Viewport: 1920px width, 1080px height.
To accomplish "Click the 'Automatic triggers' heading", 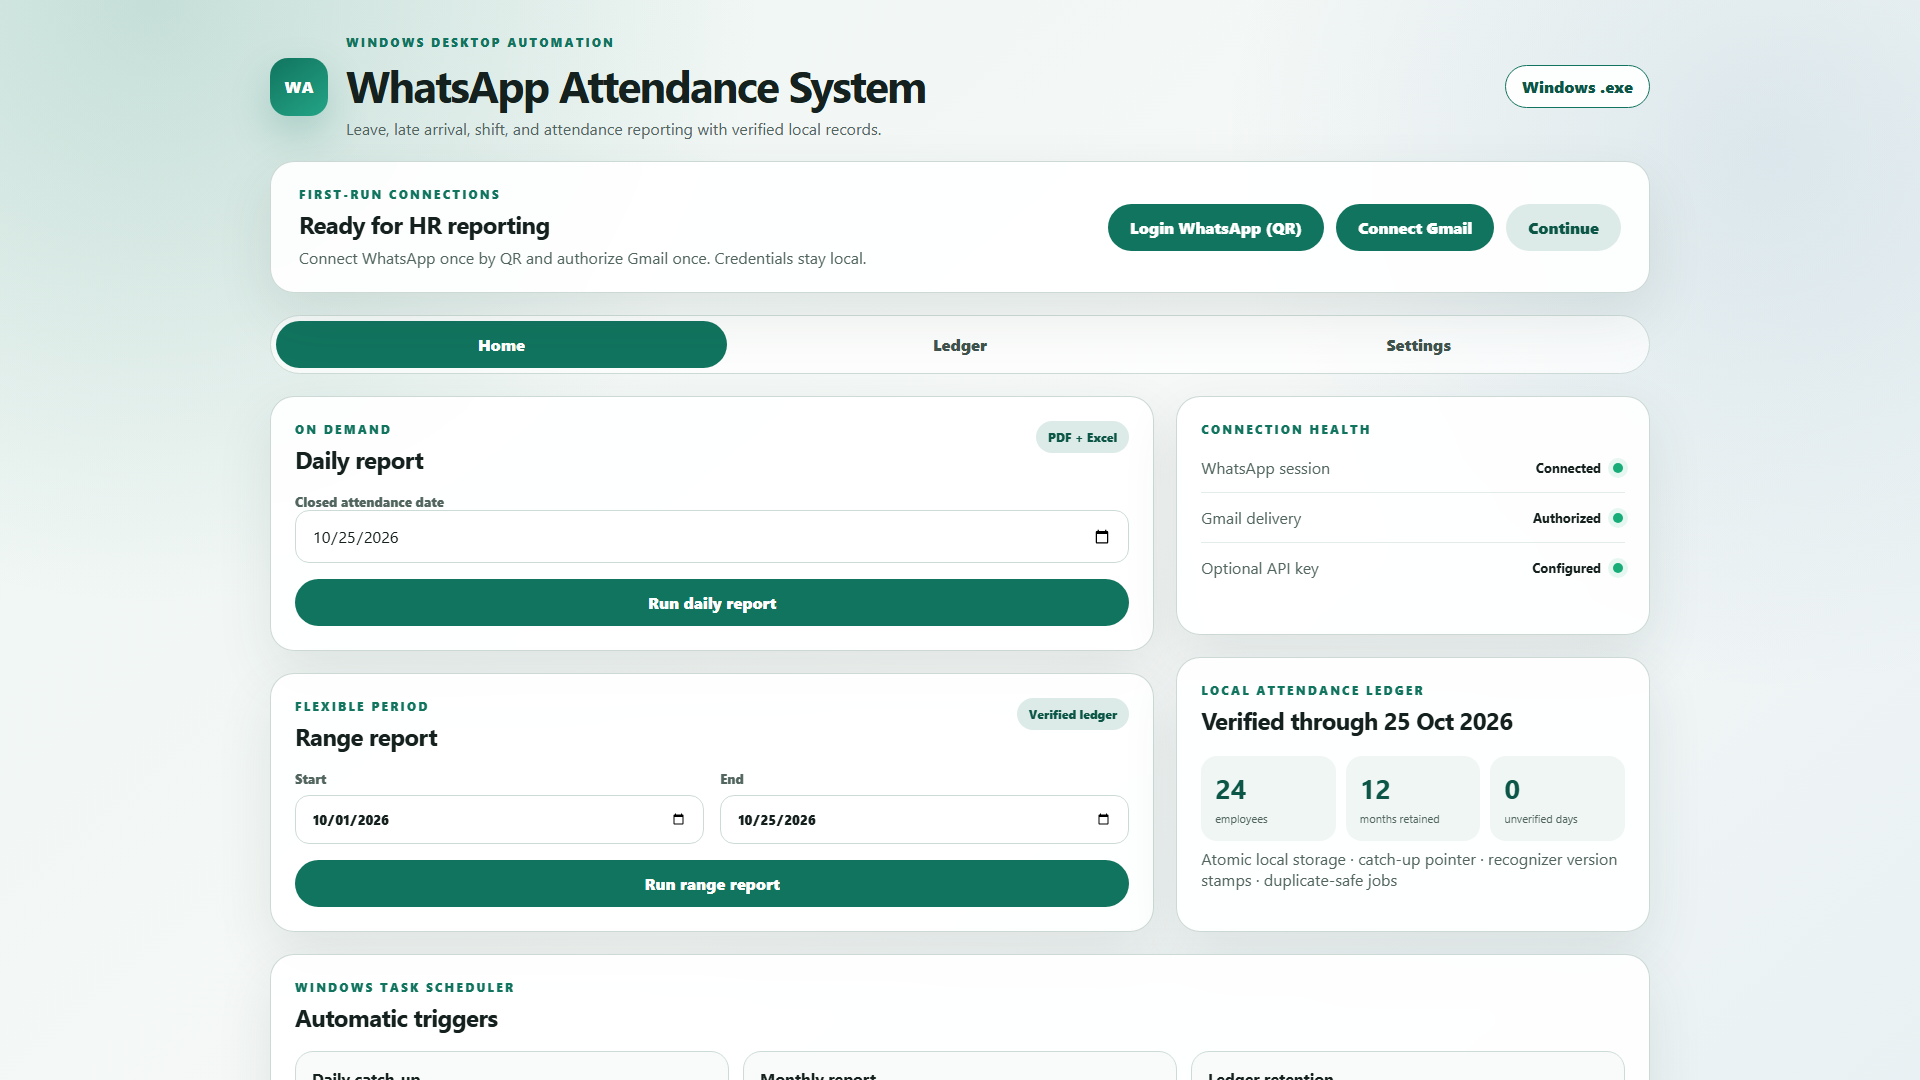I will [396, 1019].
